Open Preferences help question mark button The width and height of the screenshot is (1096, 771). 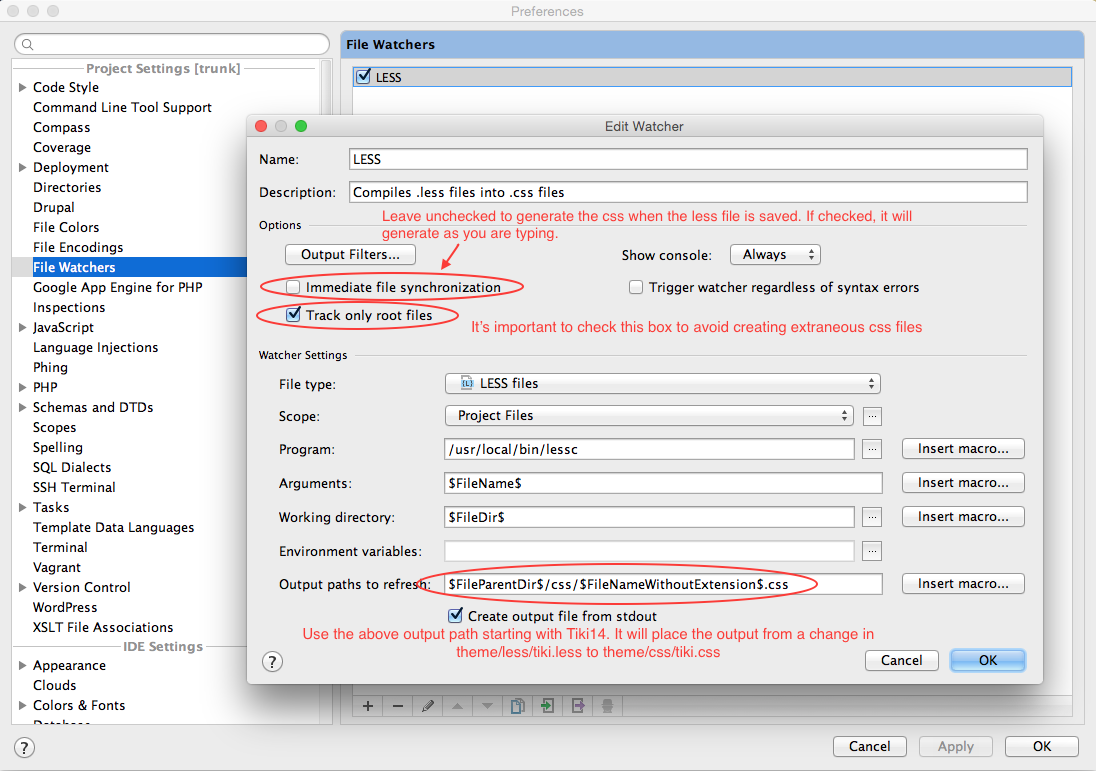(24, 747)
